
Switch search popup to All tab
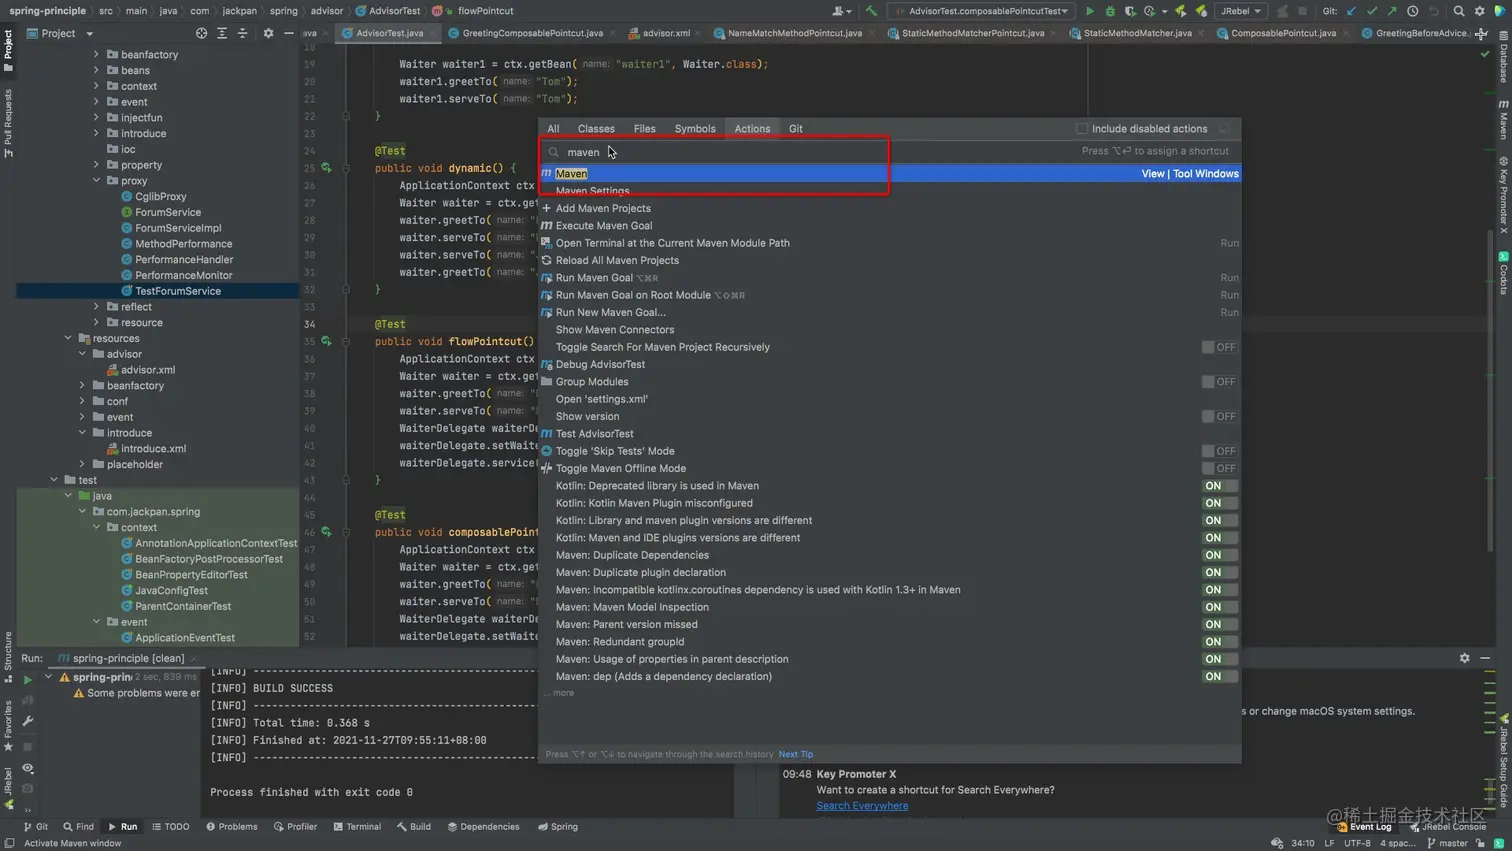point(553,129)
